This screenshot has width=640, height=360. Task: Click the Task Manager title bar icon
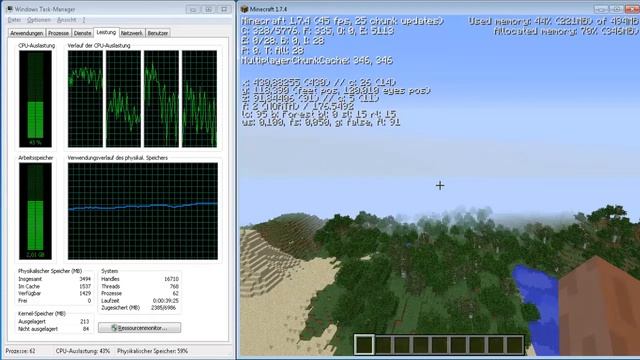9,9
